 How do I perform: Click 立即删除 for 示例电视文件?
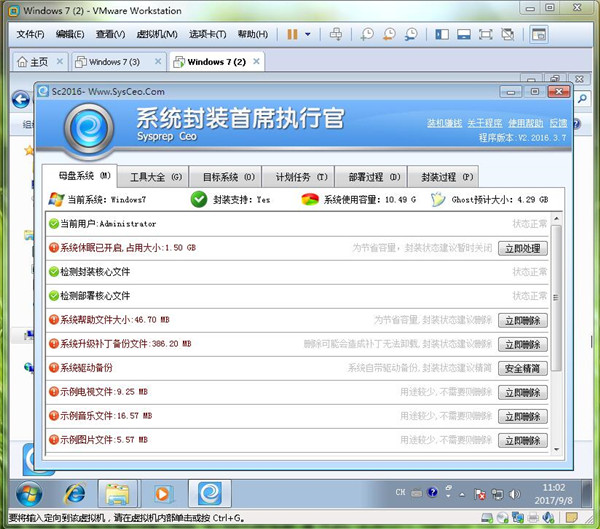point(523,392)
